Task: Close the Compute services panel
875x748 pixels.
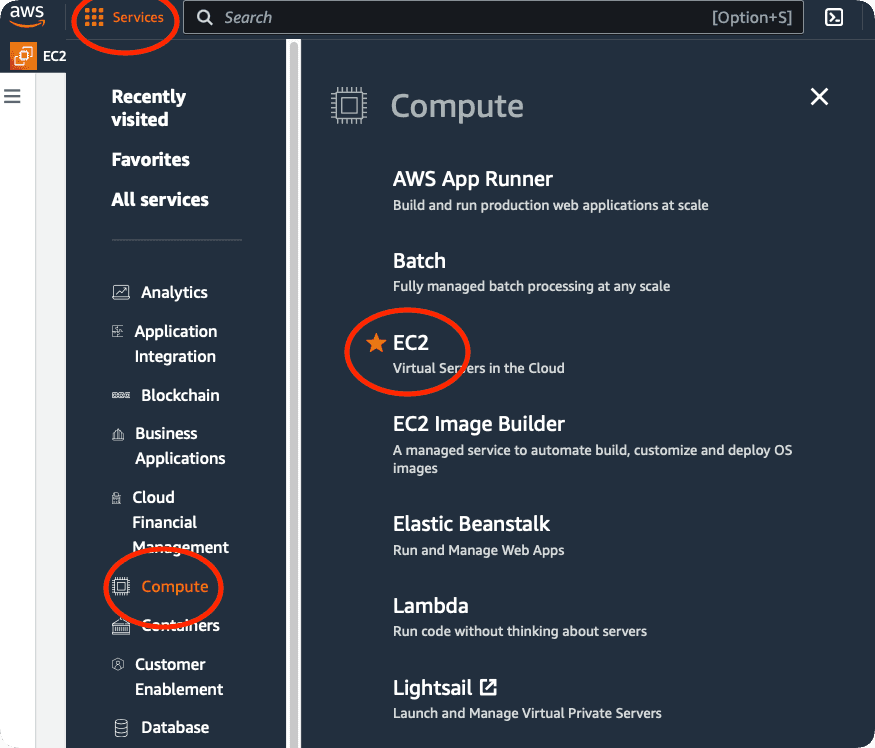Action: pos(819,96)
